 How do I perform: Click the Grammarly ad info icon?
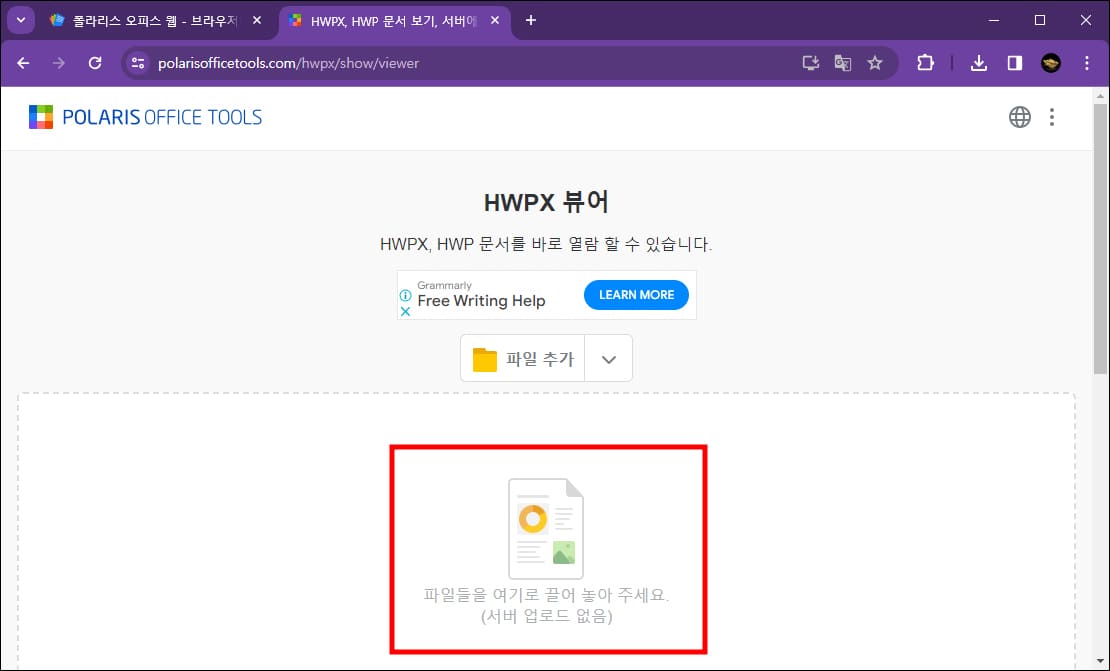coord(404,297)
